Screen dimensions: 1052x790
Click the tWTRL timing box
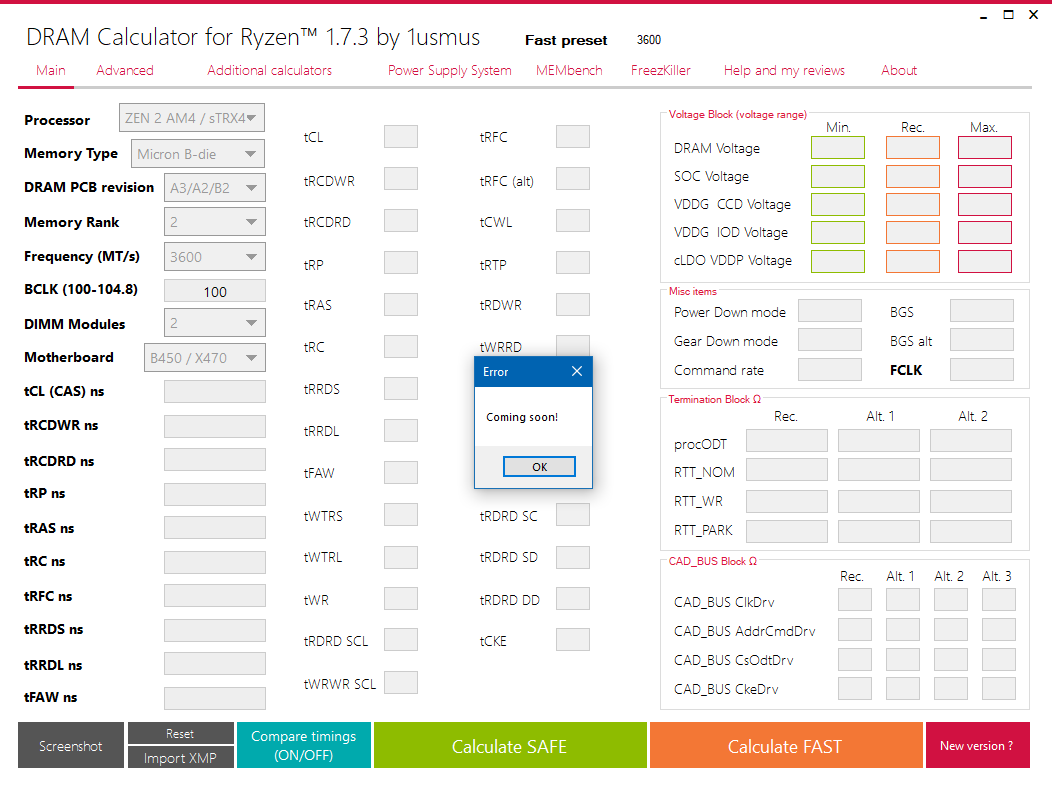401,557
